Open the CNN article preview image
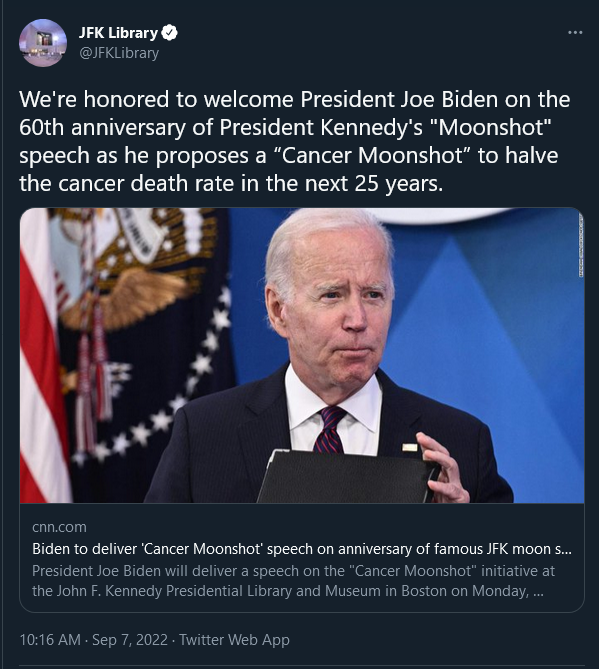Image resolution: width=599 pixels, height=669 pixels. point(302,355)
